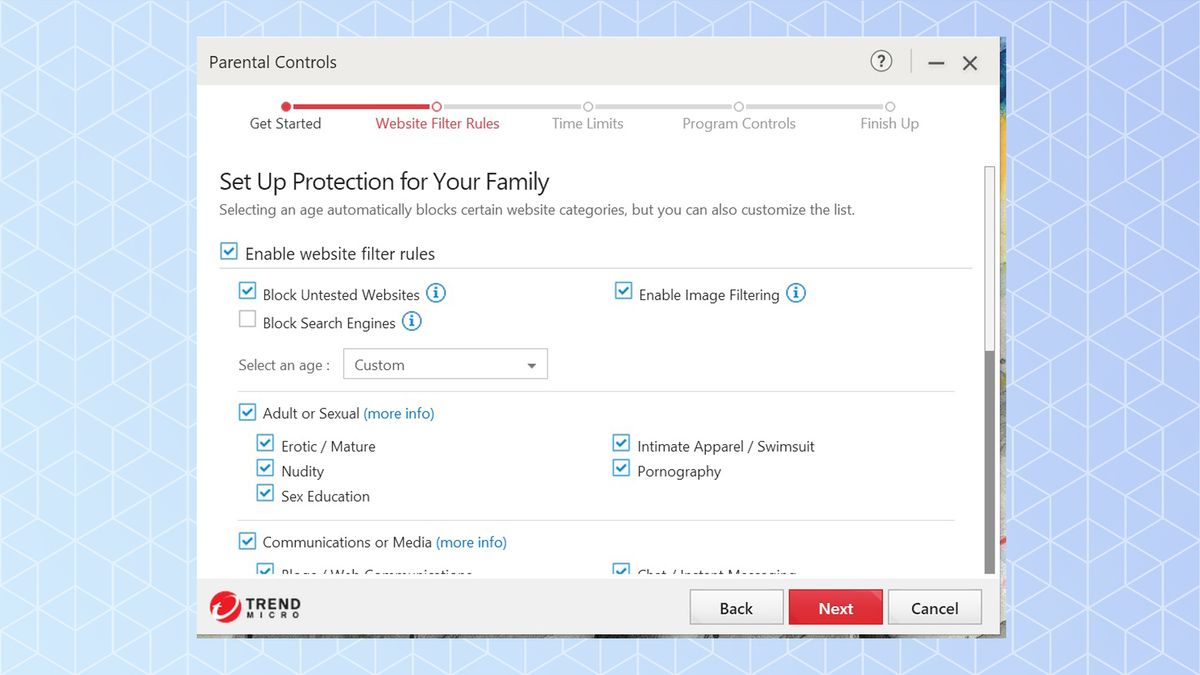
Task: Expand the Communications or Media section
Action: click(247, 541)
